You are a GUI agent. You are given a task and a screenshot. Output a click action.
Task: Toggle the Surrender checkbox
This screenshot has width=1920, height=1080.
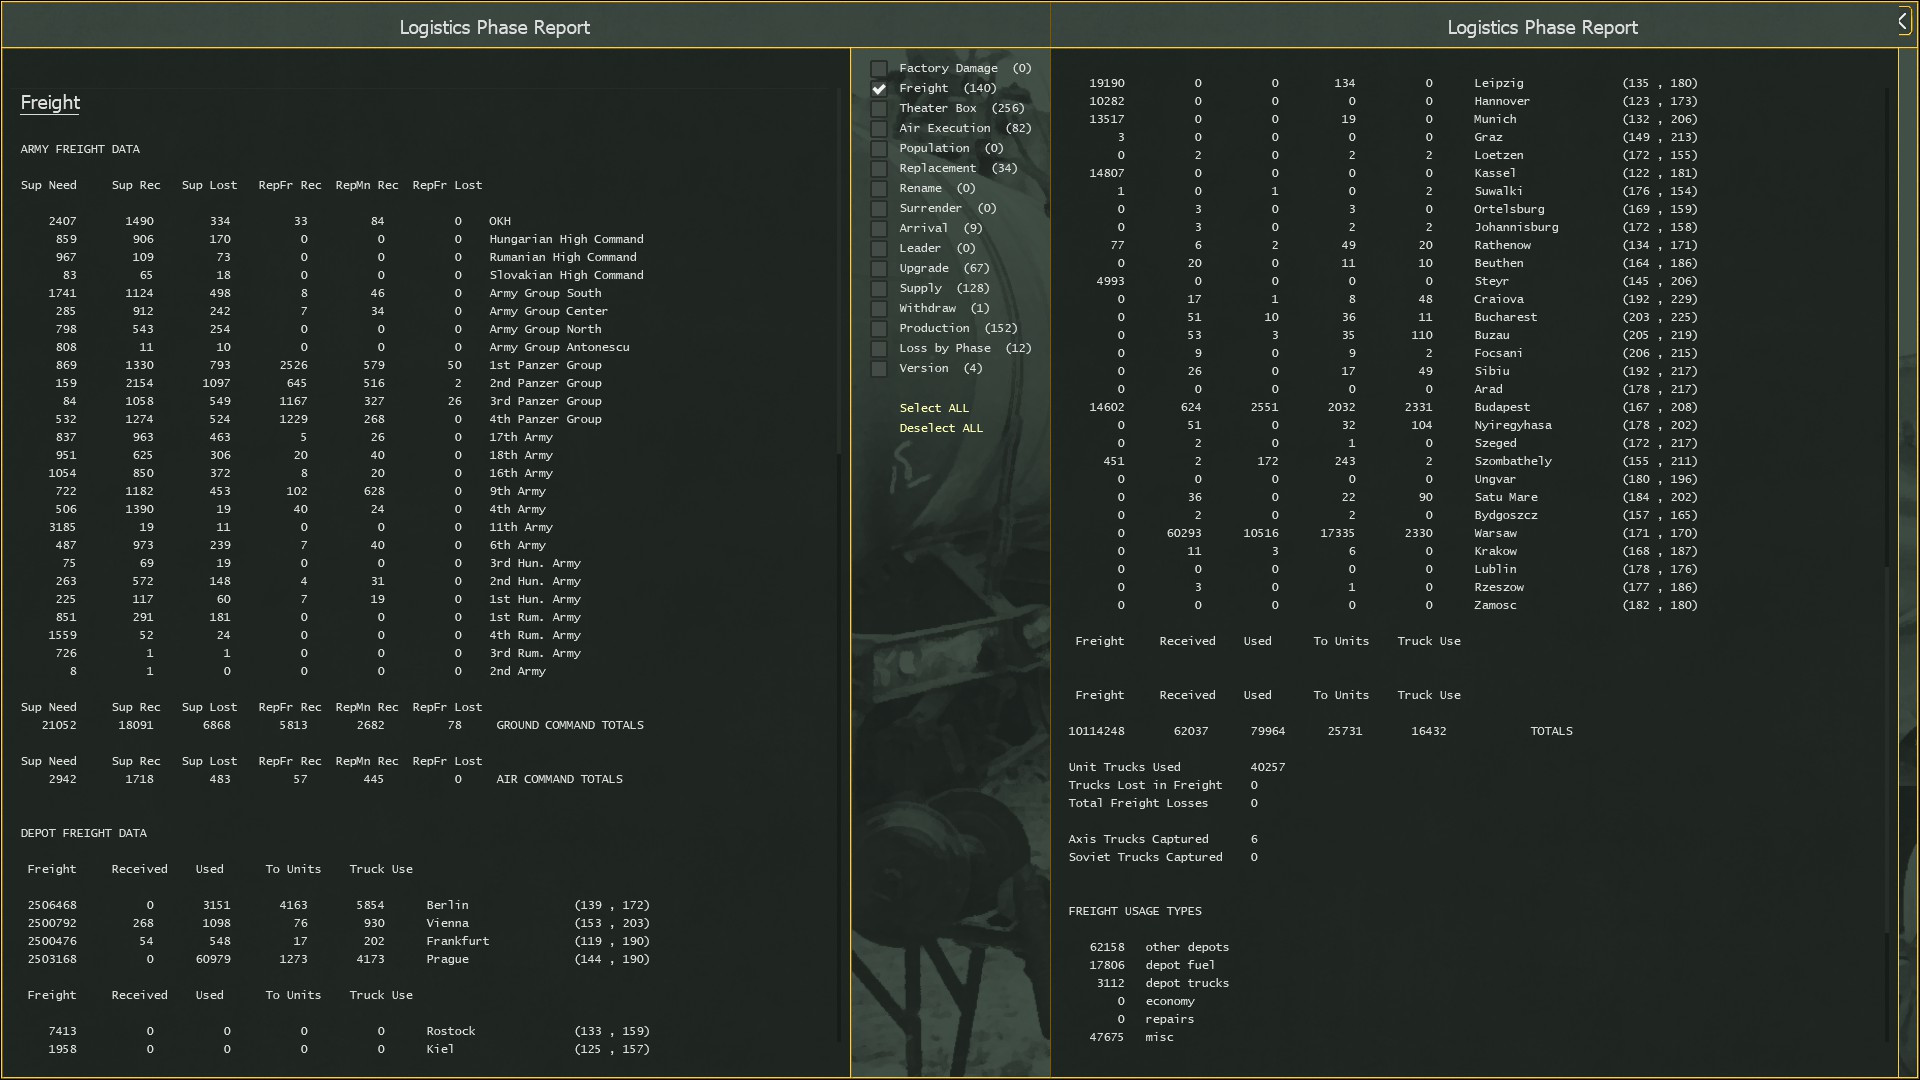[x=879, y=209]
